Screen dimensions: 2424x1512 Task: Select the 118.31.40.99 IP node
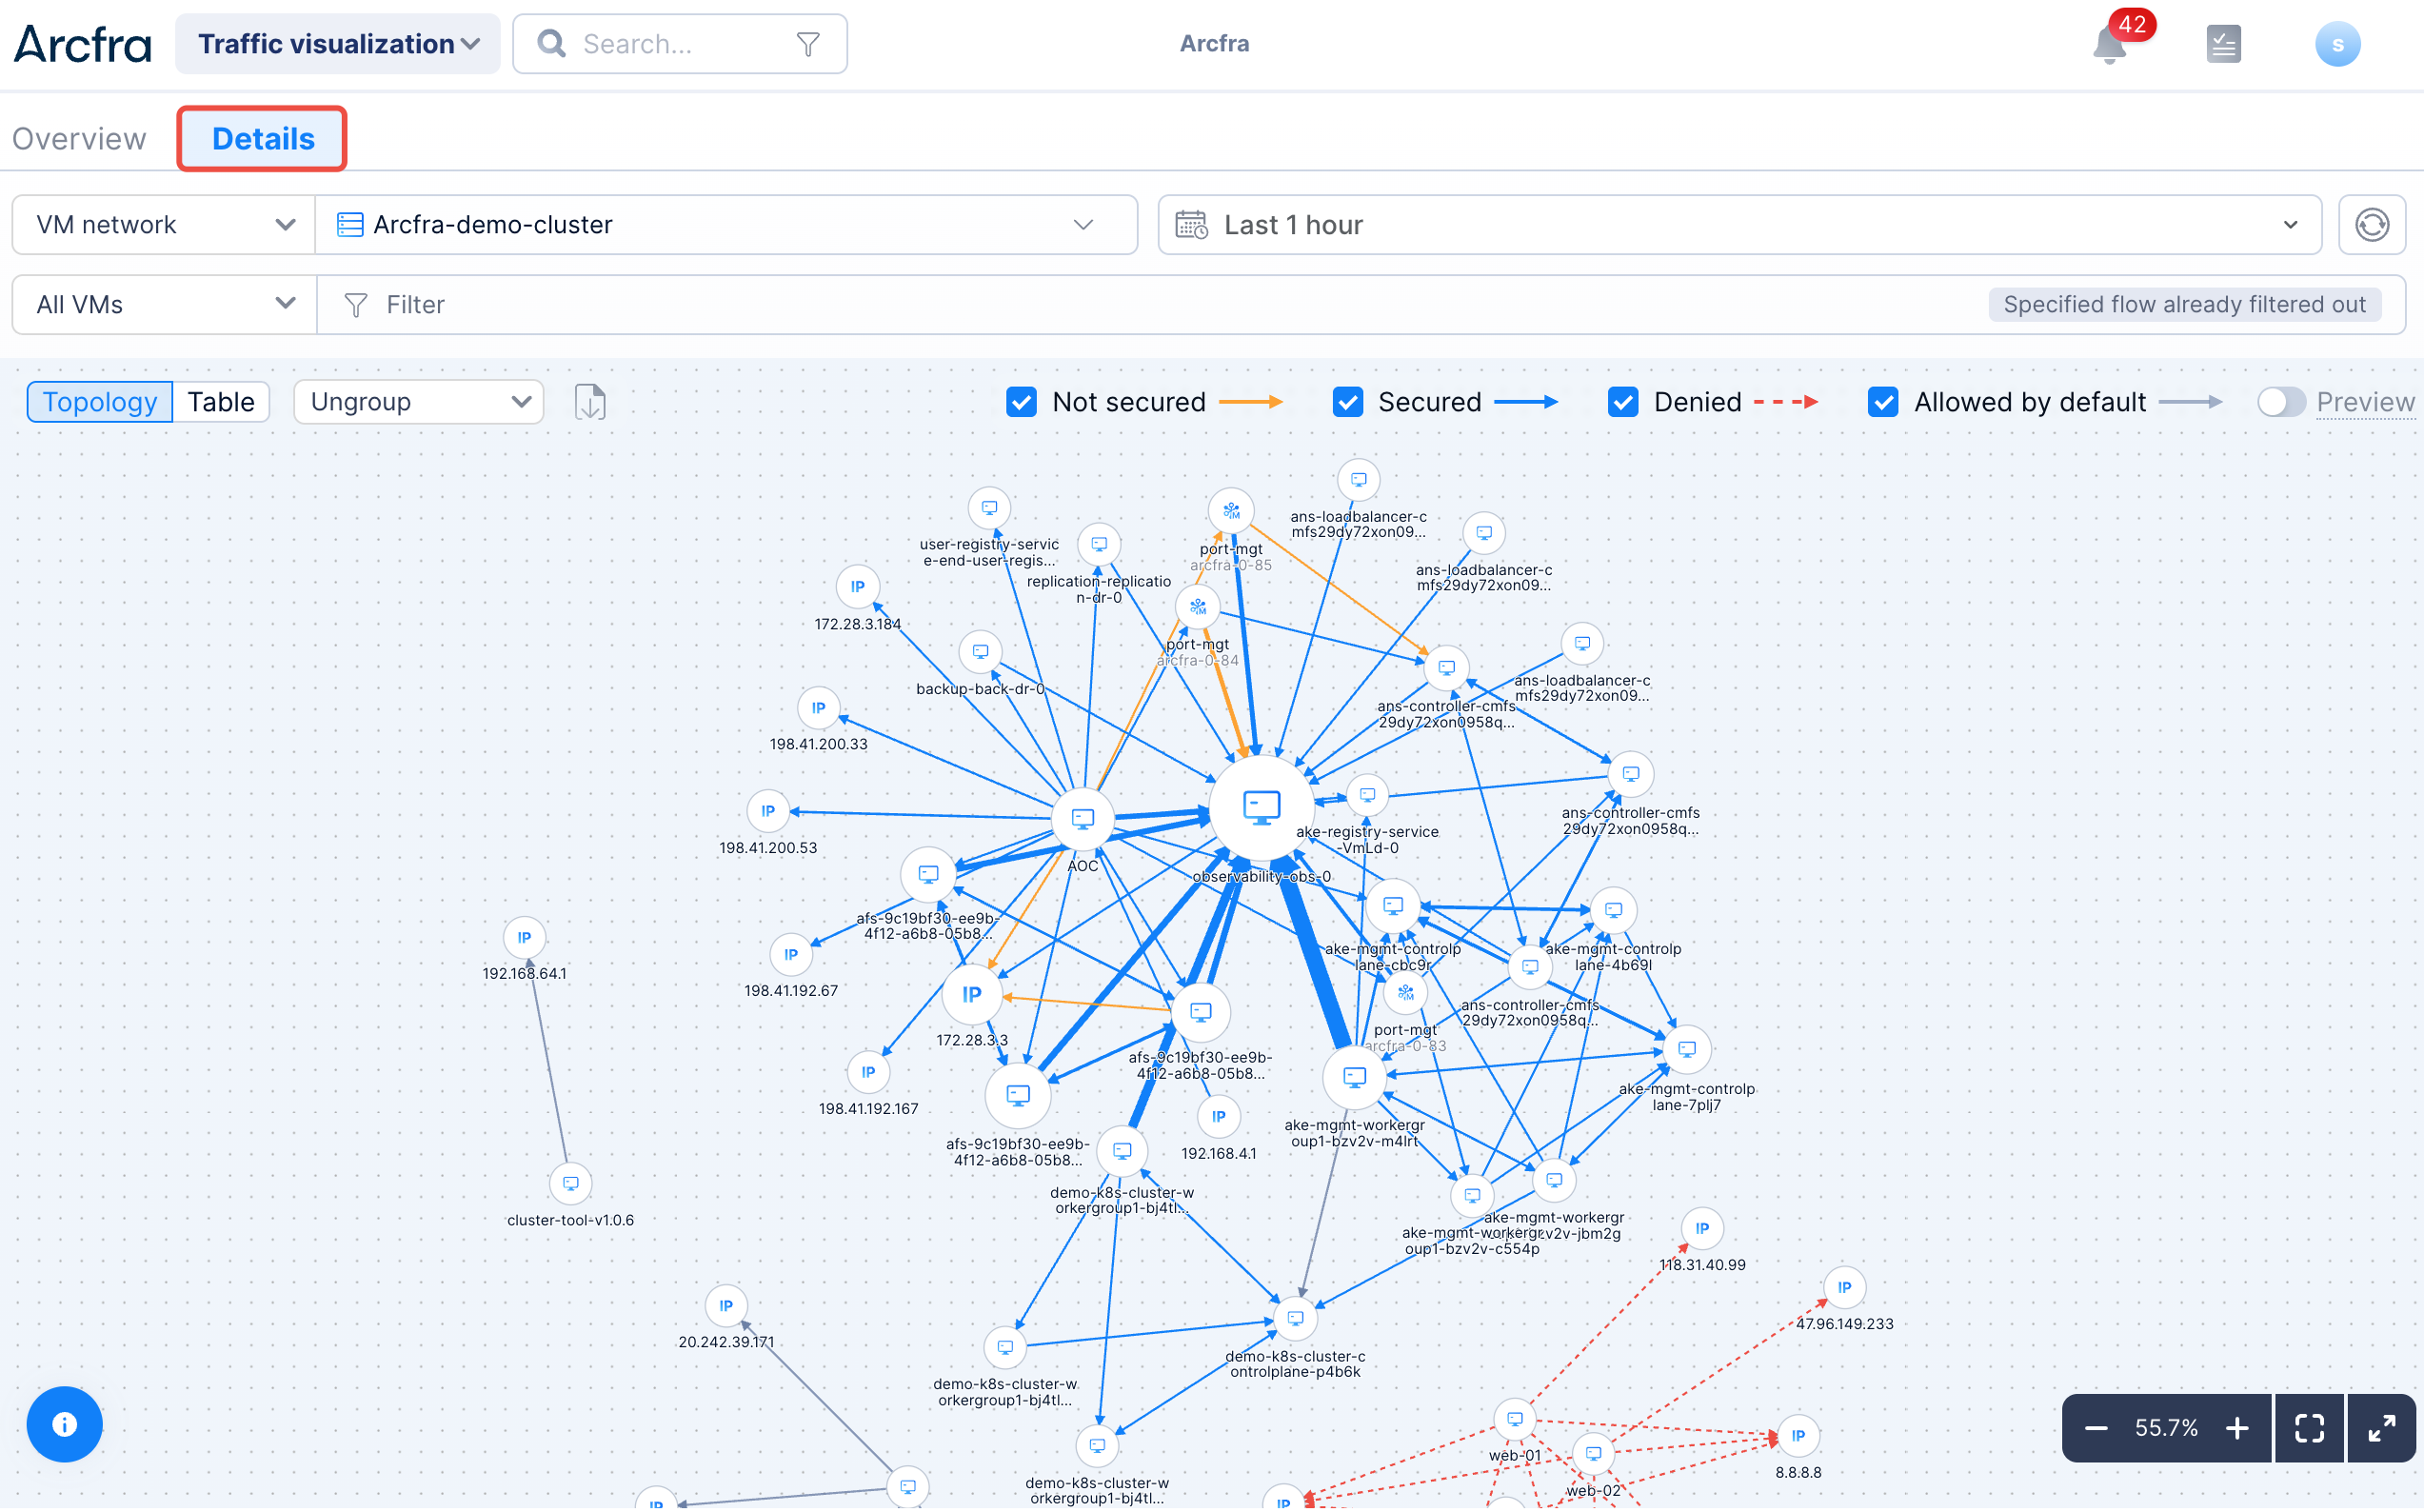point(1702,1229)
